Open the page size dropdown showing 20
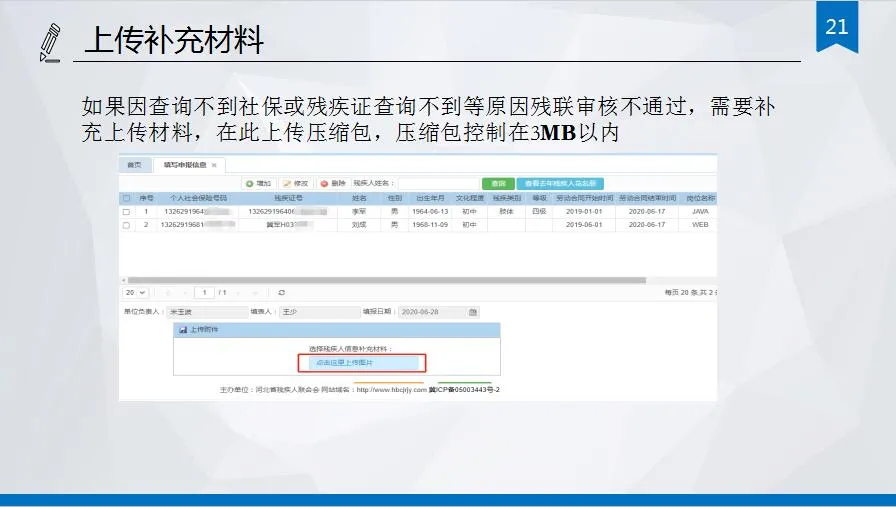 135,292
